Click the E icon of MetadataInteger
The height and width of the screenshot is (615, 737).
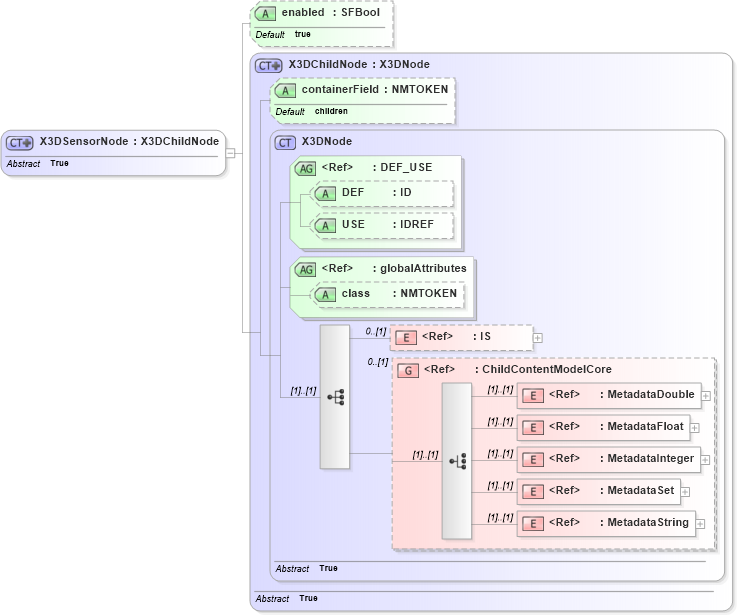[x=533, y=459]
